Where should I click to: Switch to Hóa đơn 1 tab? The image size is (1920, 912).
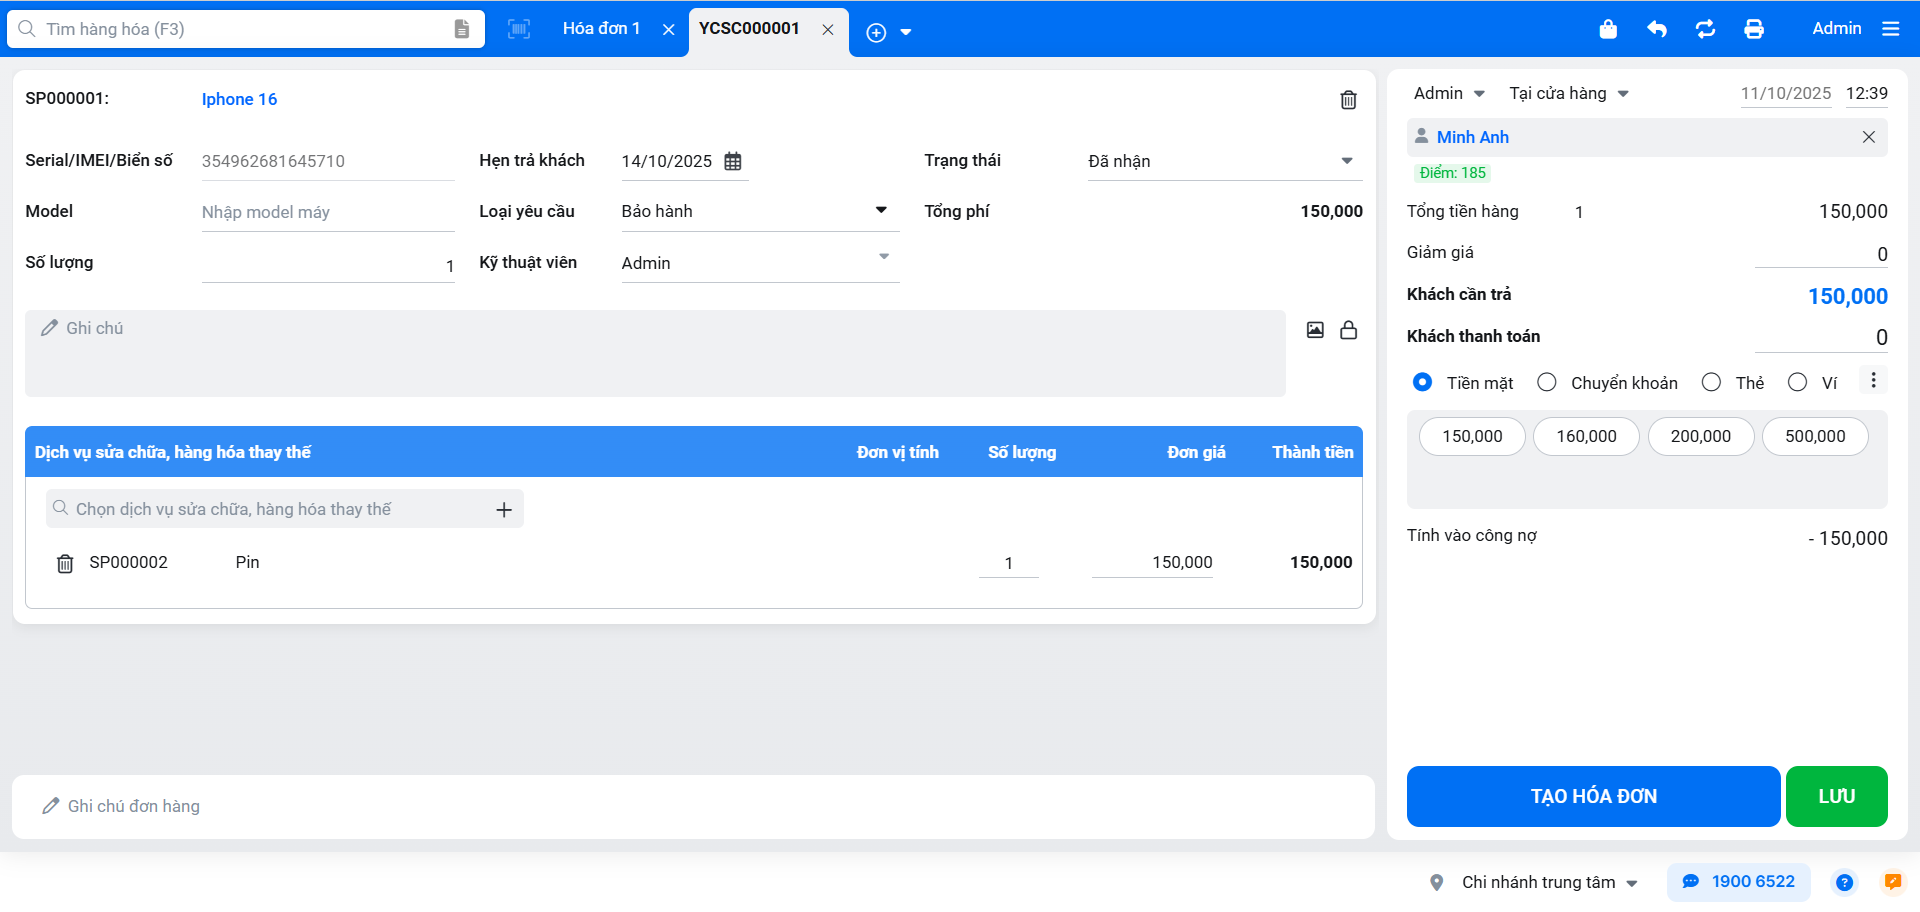click(601, 28)
